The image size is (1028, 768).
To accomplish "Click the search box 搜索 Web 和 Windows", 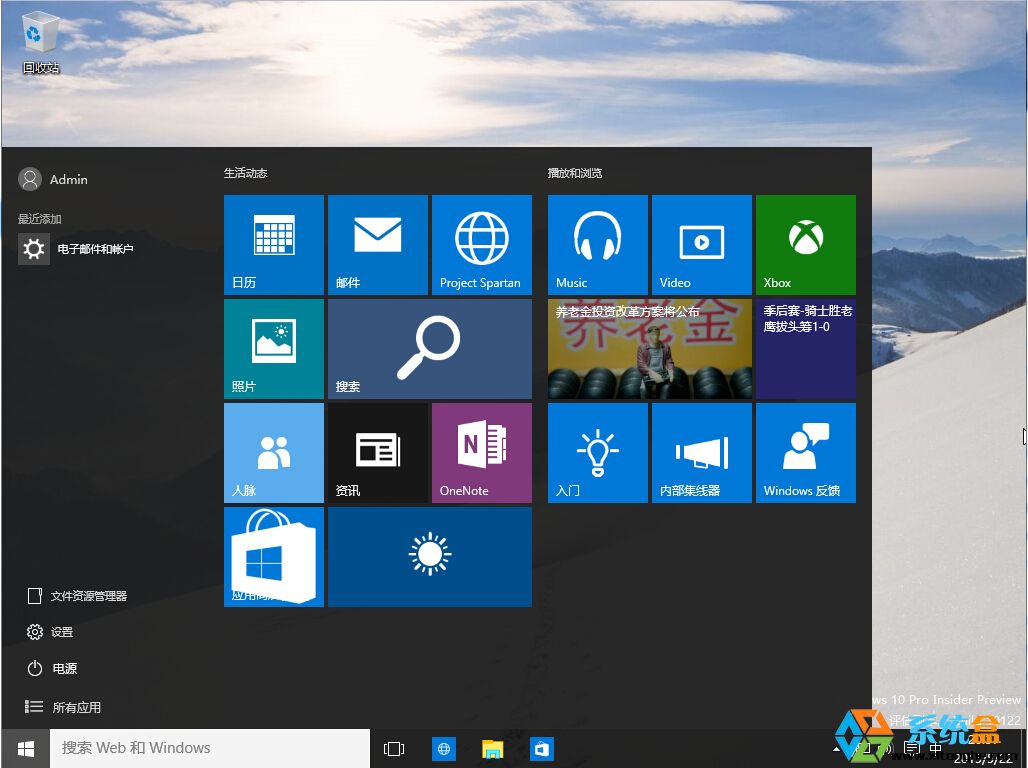I will coord(210,748).
